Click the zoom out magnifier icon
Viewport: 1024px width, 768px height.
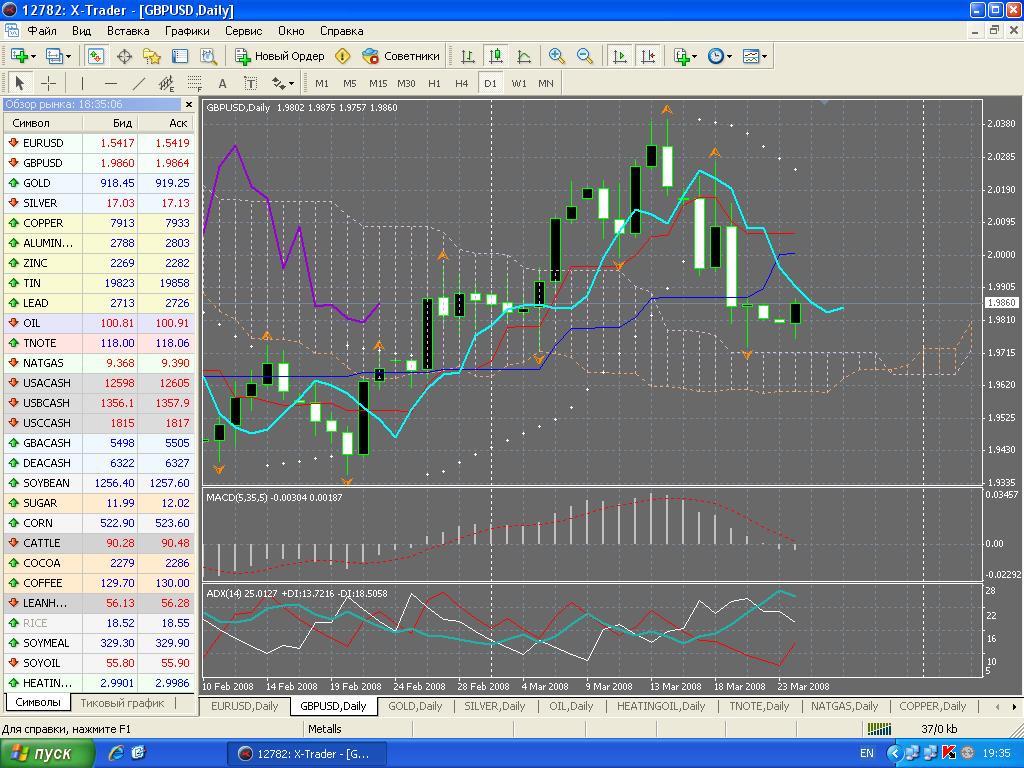(585, 56)
